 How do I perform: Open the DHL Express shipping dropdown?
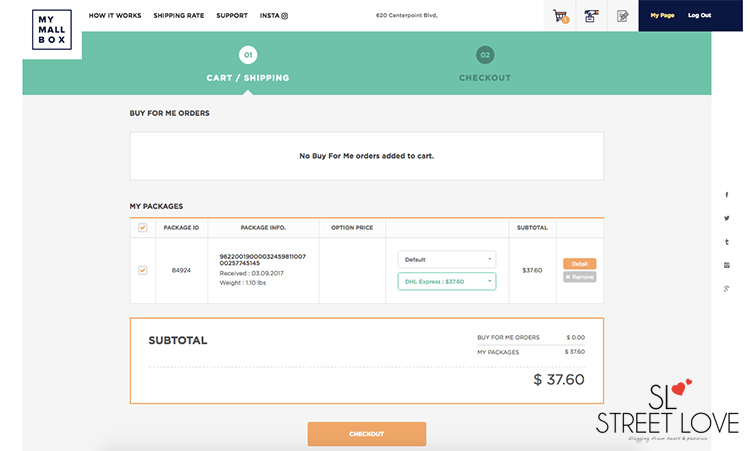click(x=447, y=281)
